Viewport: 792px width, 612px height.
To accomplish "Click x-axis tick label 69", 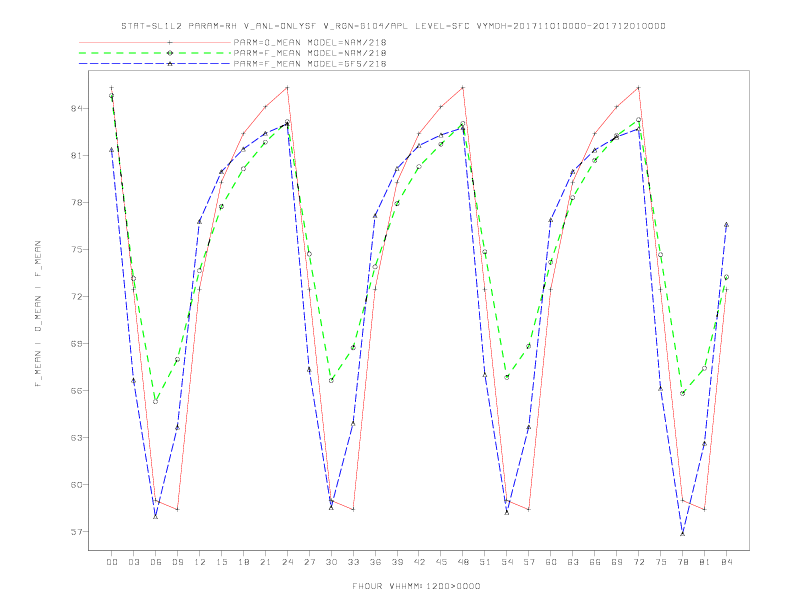I will coord(617,562).
